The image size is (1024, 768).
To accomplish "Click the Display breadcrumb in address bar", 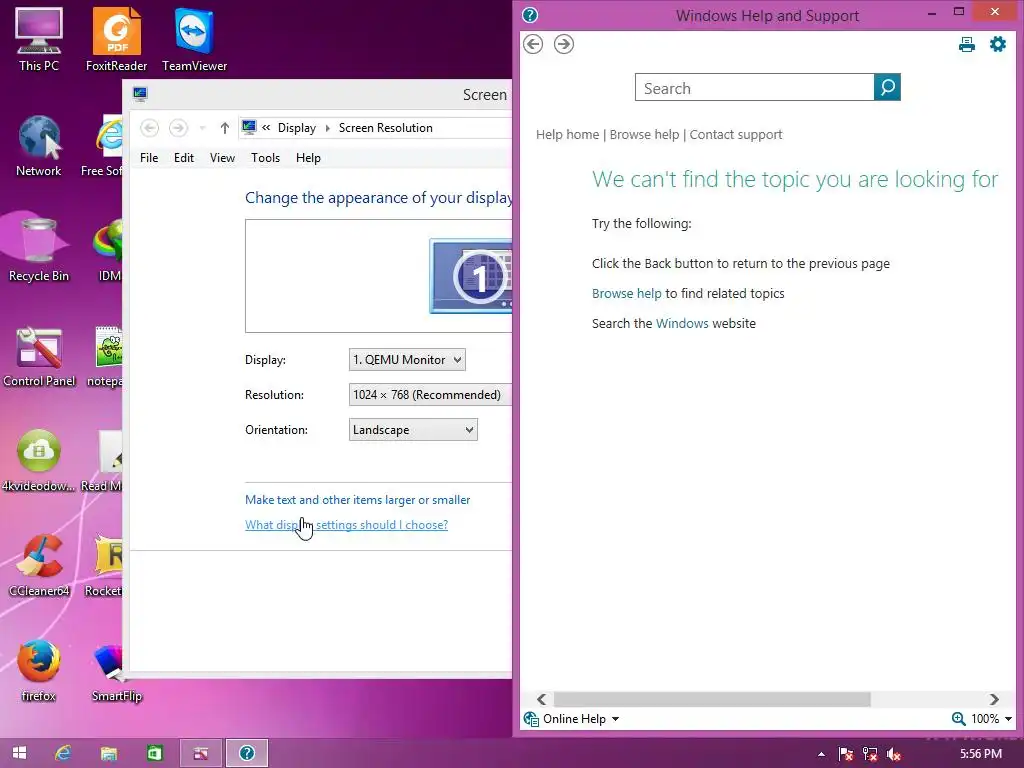I will [296, 128].
